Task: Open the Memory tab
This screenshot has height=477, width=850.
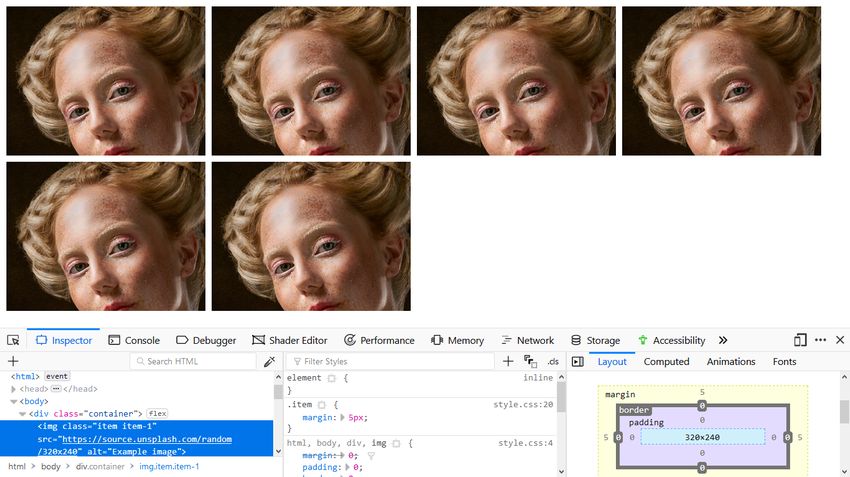Action: point(457,340)
